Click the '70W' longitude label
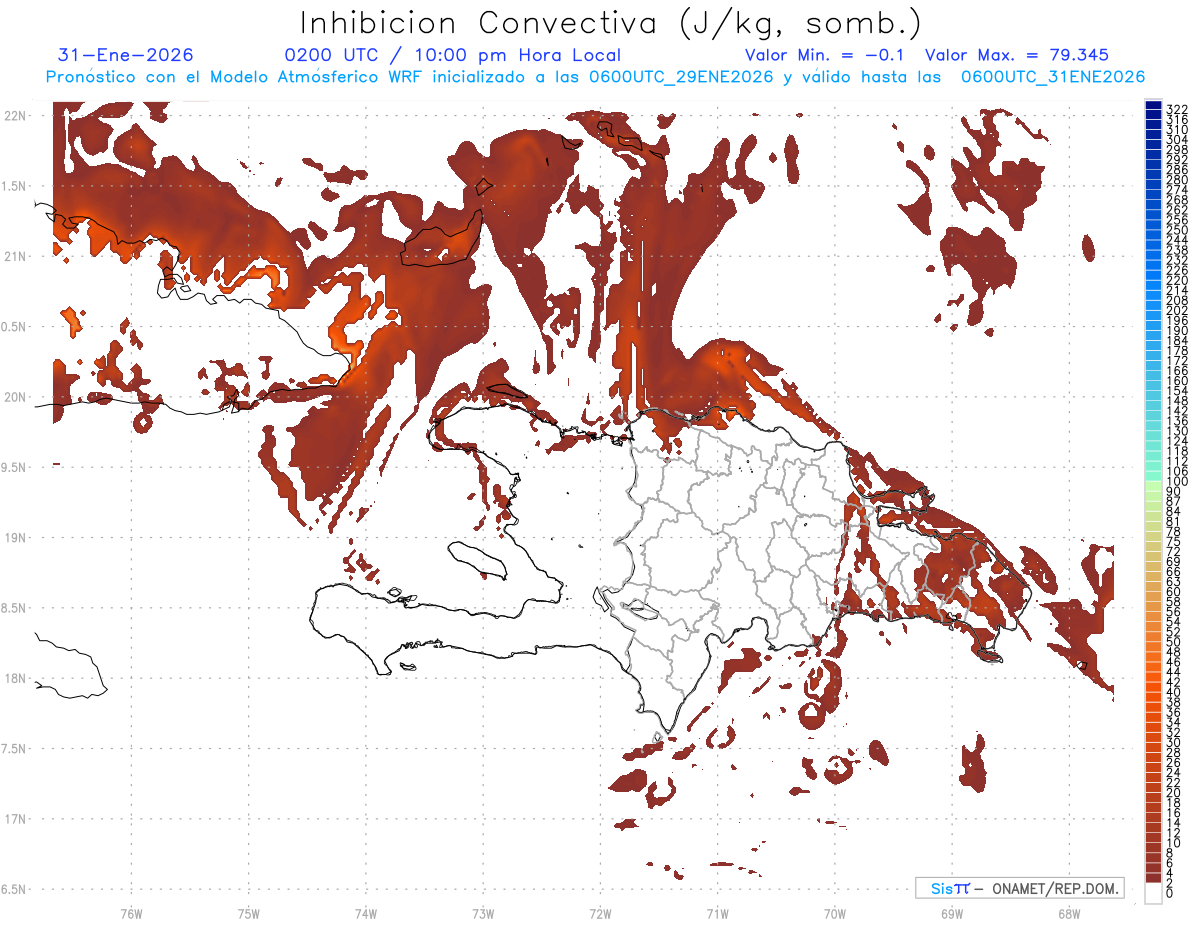 [x=835, y=913]
